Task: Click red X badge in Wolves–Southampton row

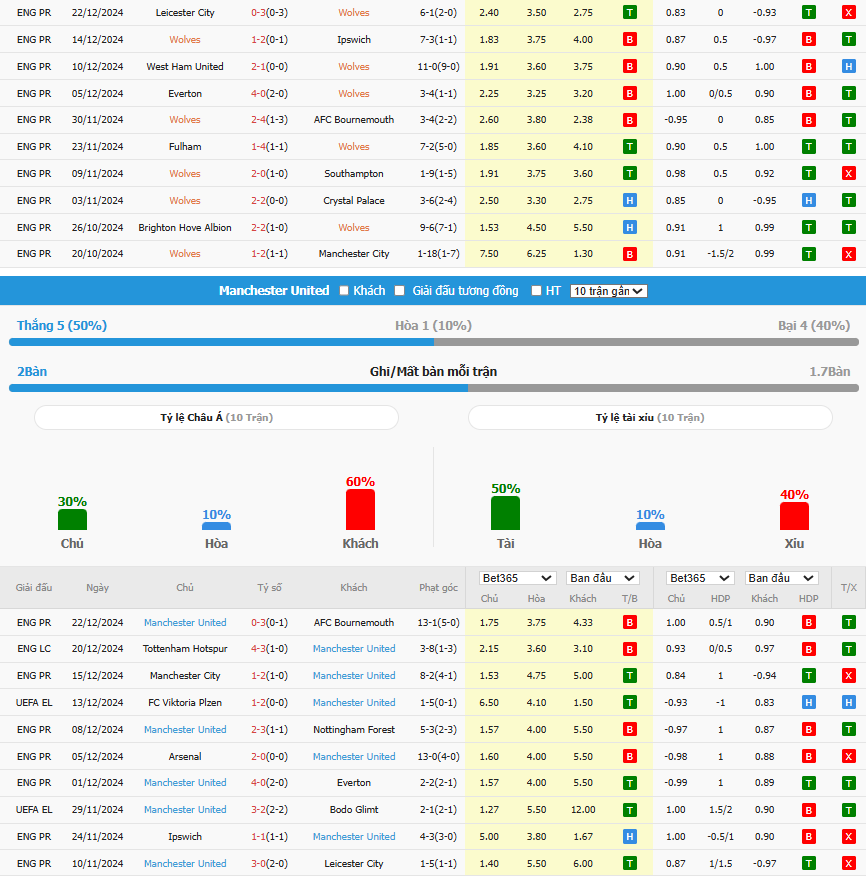Action: coord(849,173)
